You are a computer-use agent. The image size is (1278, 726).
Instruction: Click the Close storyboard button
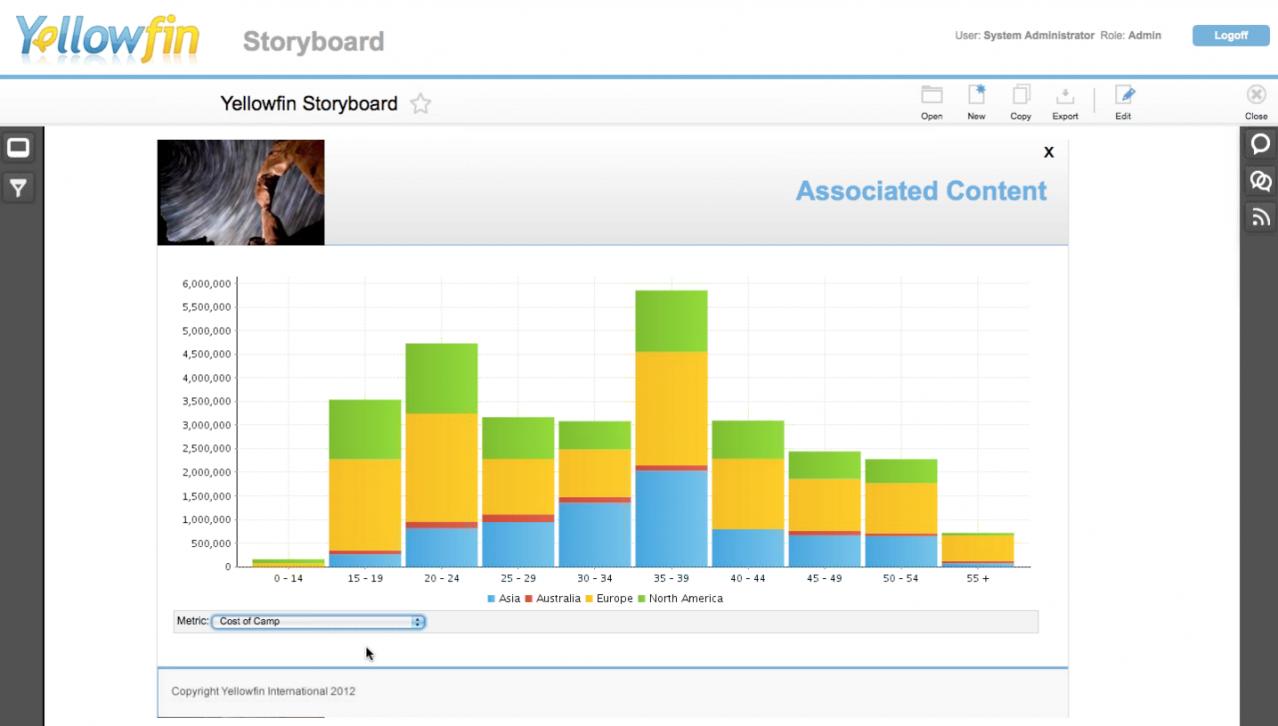pyautogui.click(x=1256, y=100)
